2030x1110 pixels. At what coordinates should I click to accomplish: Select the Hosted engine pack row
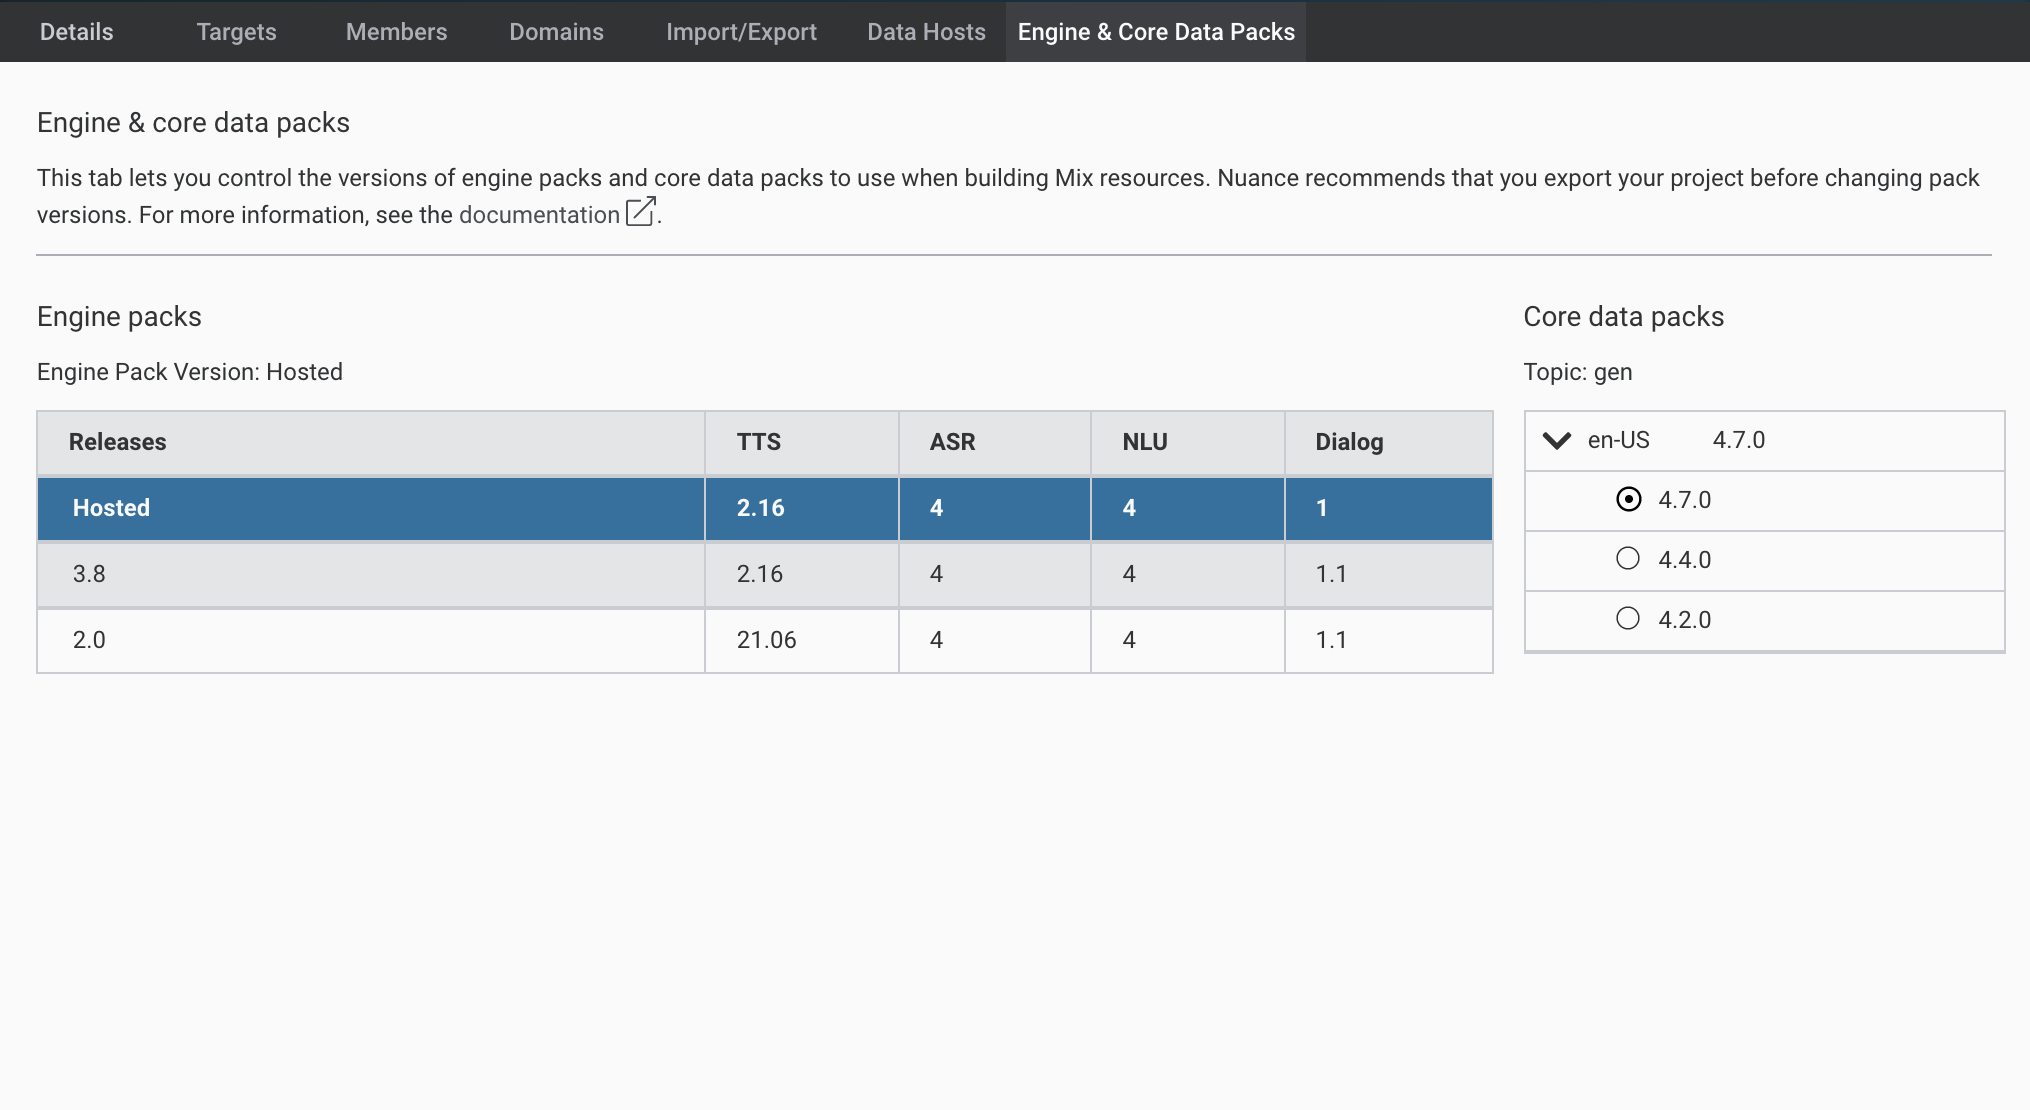coord(370,508)
